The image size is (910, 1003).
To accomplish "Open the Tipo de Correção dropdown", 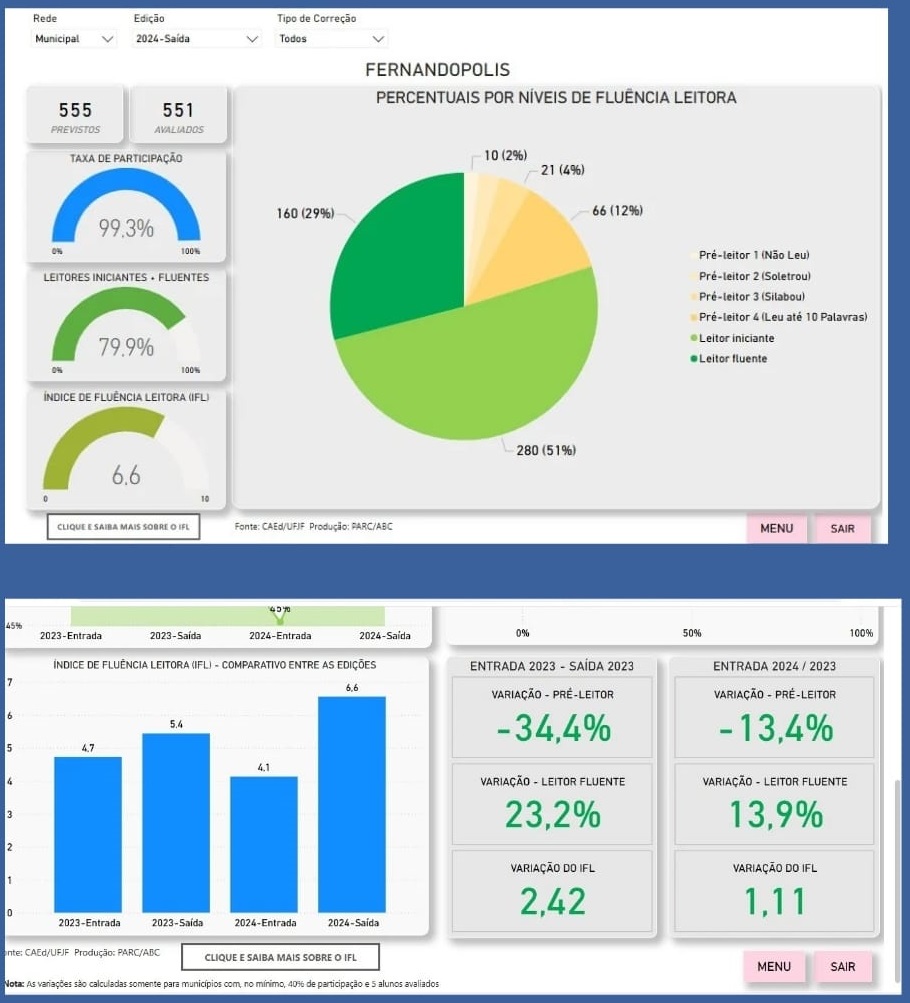I will coord(331,39).
